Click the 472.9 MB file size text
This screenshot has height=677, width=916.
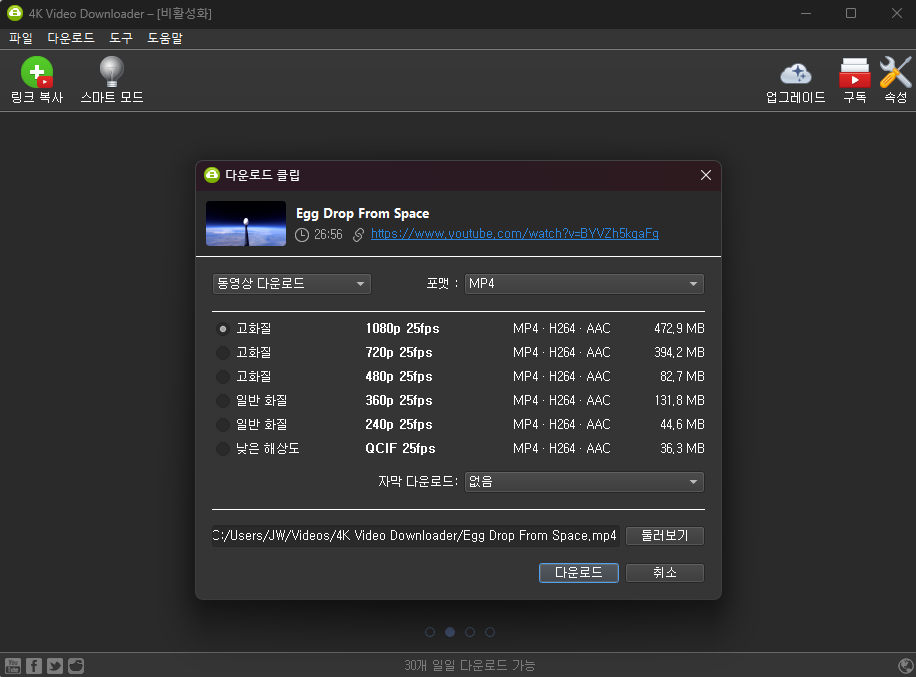point(679,329)
